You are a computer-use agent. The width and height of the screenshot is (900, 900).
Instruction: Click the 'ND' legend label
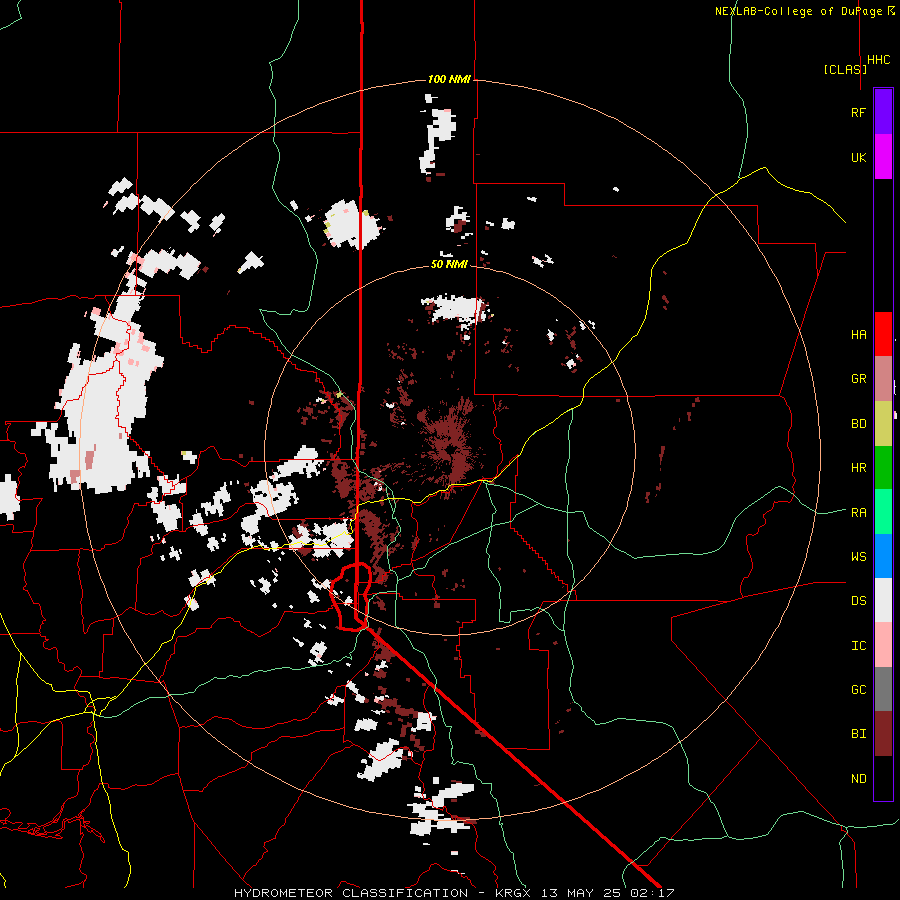(x=858, y=779)
